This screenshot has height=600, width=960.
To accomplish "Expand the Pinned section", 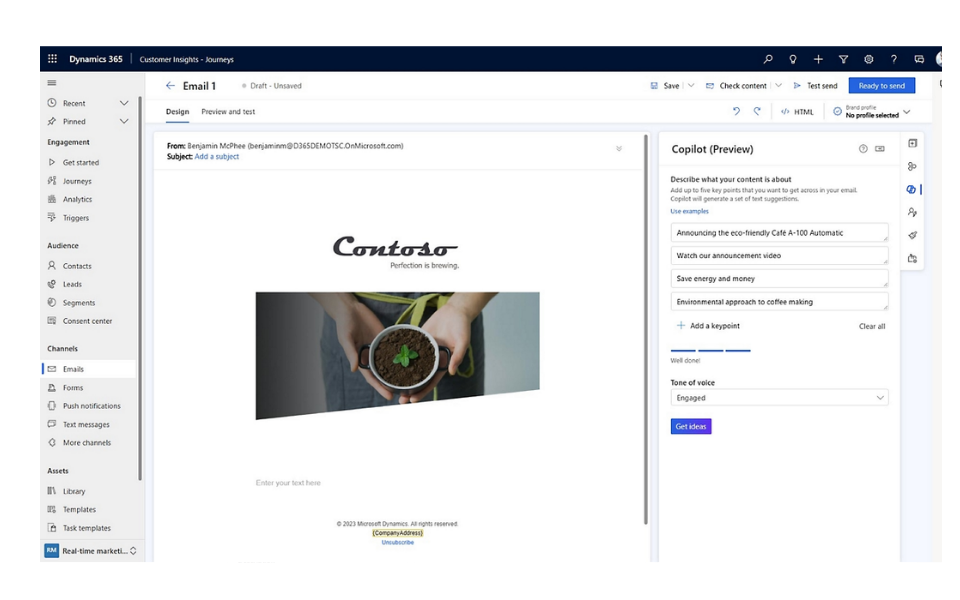I will pos(124,121).
